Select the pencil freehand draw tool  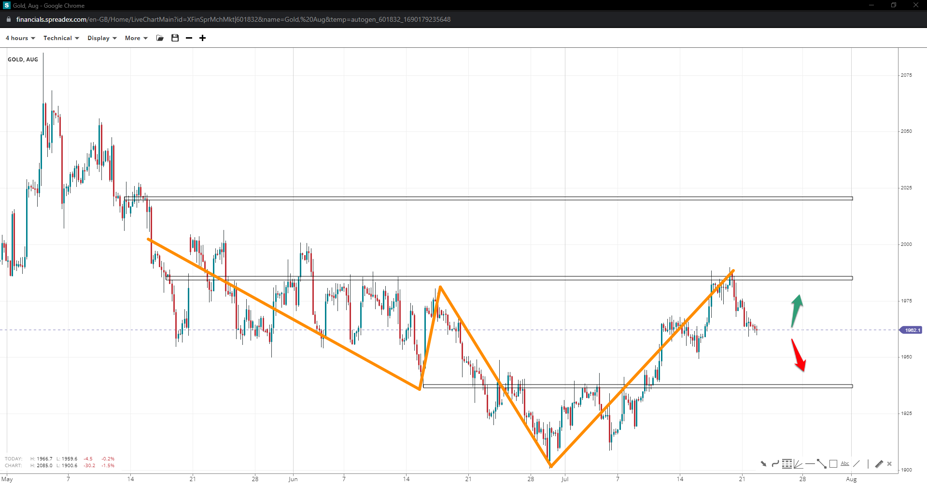click(x=879, y=464)
